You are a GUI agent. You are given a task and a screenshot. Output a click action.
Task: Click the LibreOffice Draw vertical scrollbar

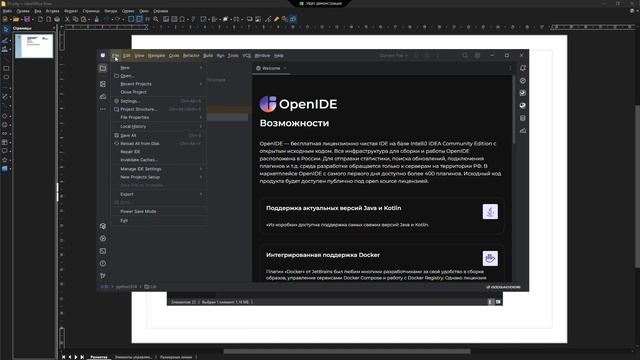(x=637, y=187)
